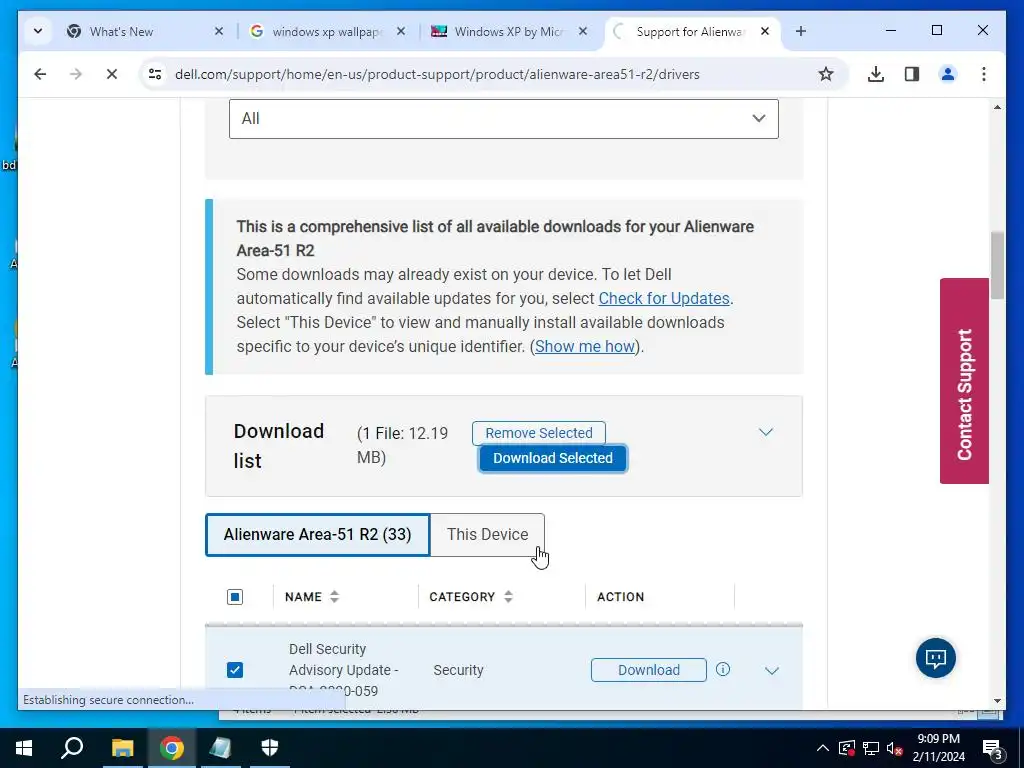Uncheck Dell Security Advisory Update checkbox
1024x768 pixels.
click(x=235, y=670)
